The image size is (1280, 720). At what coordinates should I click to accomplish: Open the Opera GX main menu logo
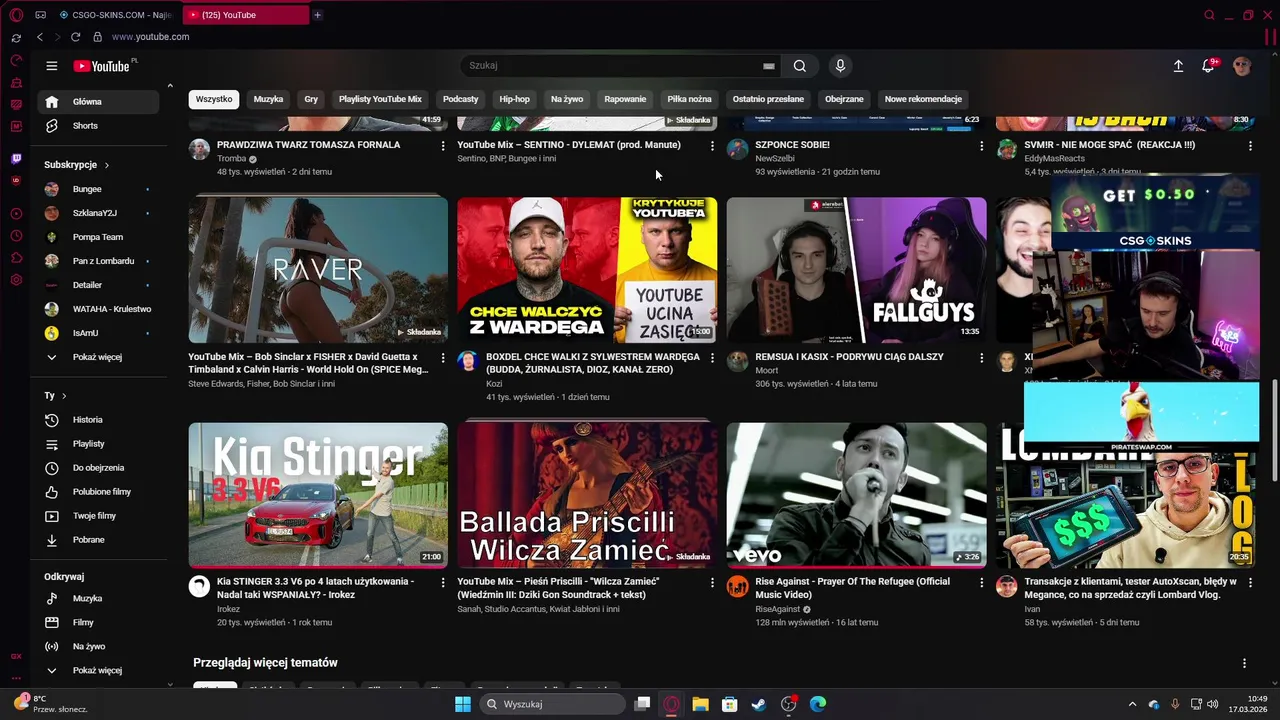coord(16,15)
